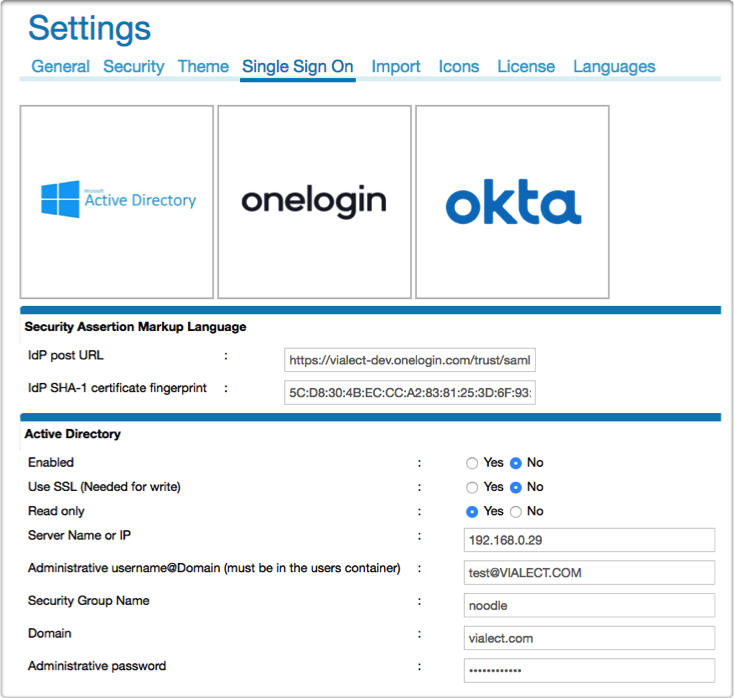
Task: Click the Domain label
Action: pos(50,633)
